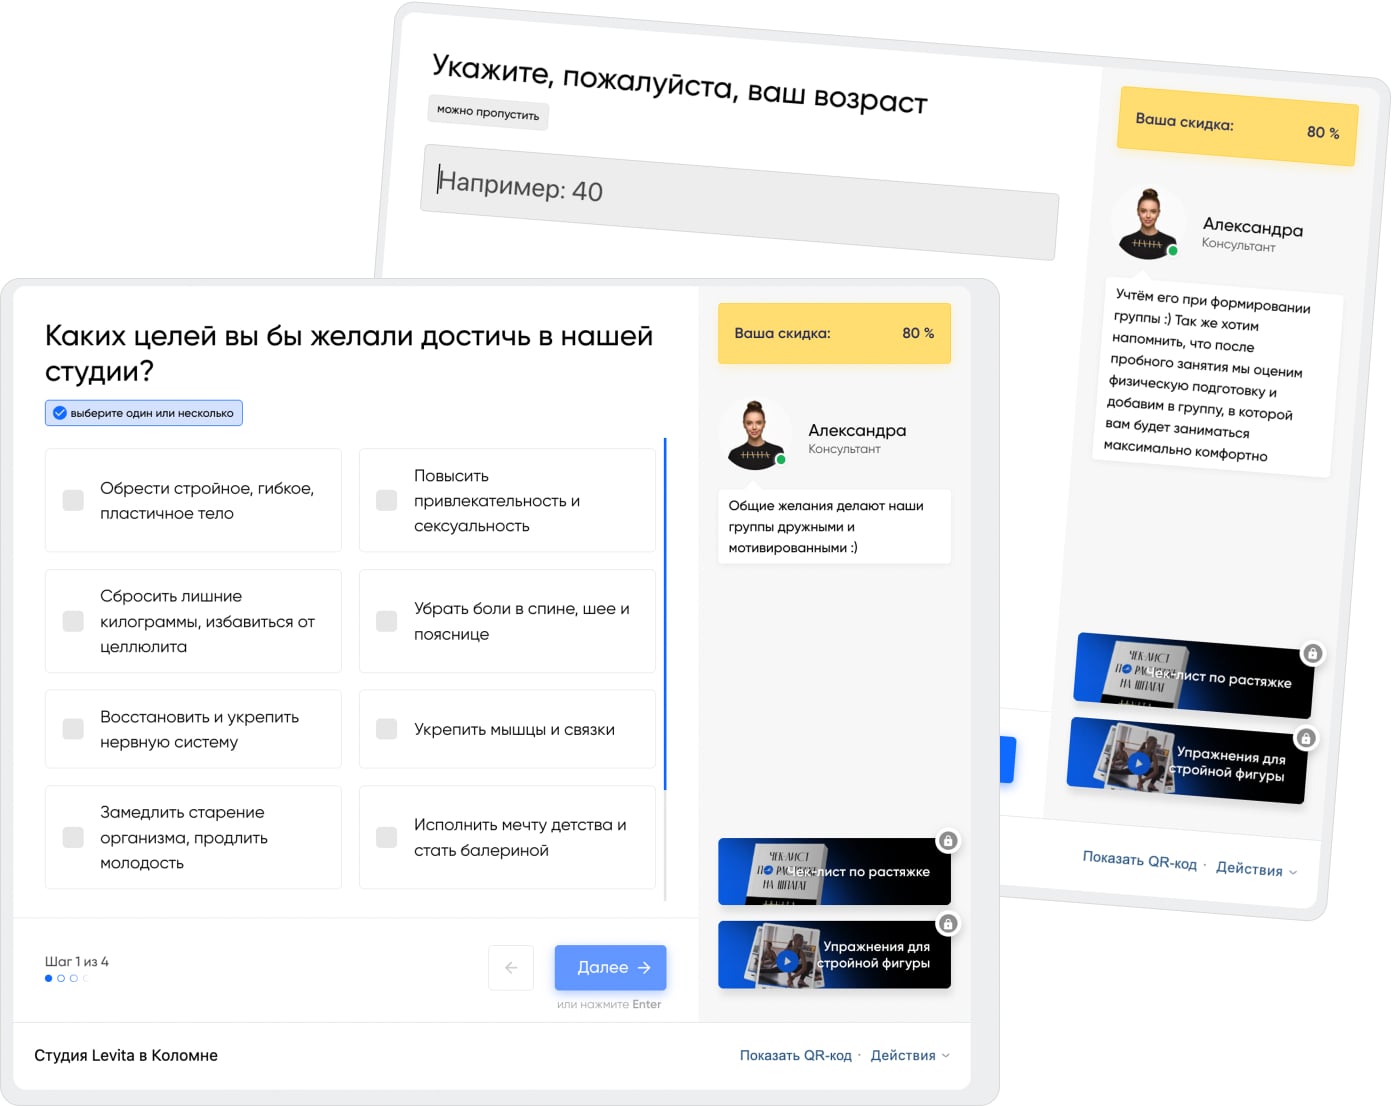
Task: Click the name 'Александра' in the front window
Action: click(857, 430)
